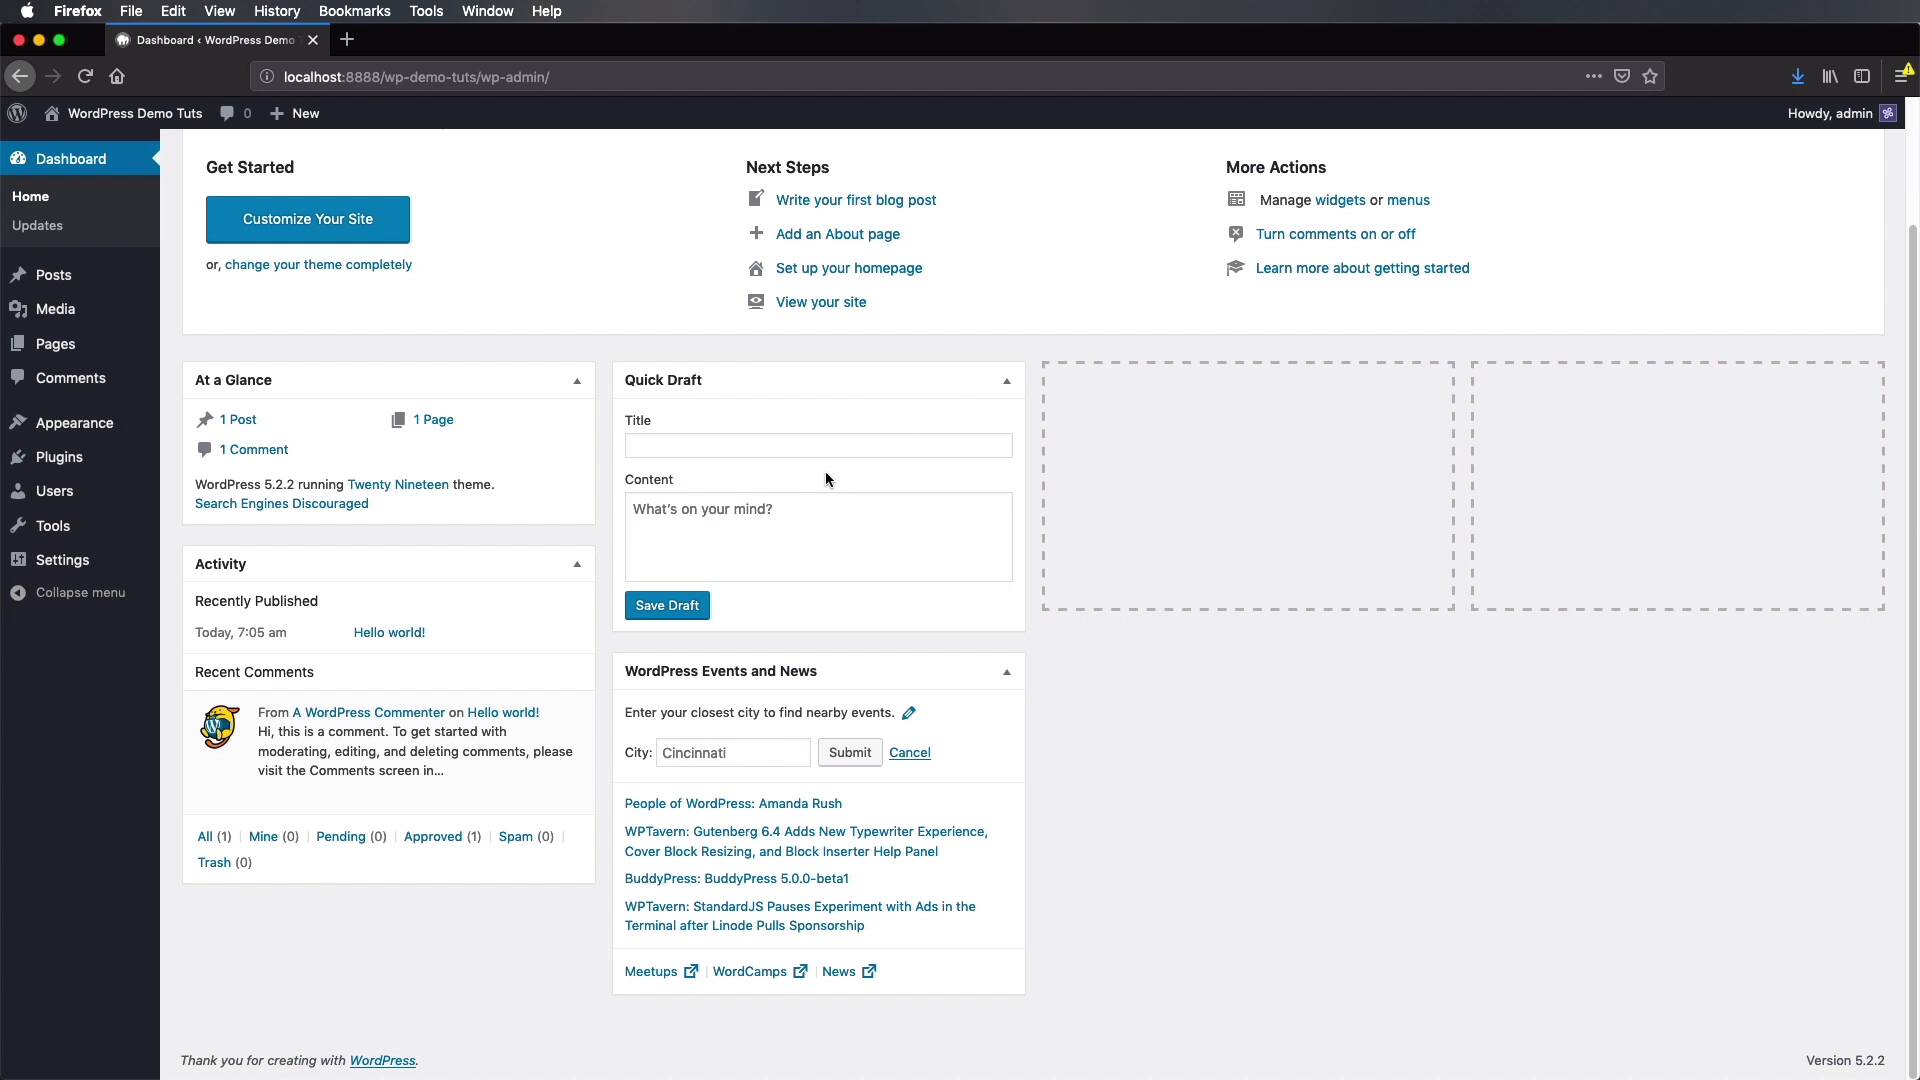Screen dimensions: 1920x1080
Task: Collapse the WordPress Events and News widget
Action: 1006,671
